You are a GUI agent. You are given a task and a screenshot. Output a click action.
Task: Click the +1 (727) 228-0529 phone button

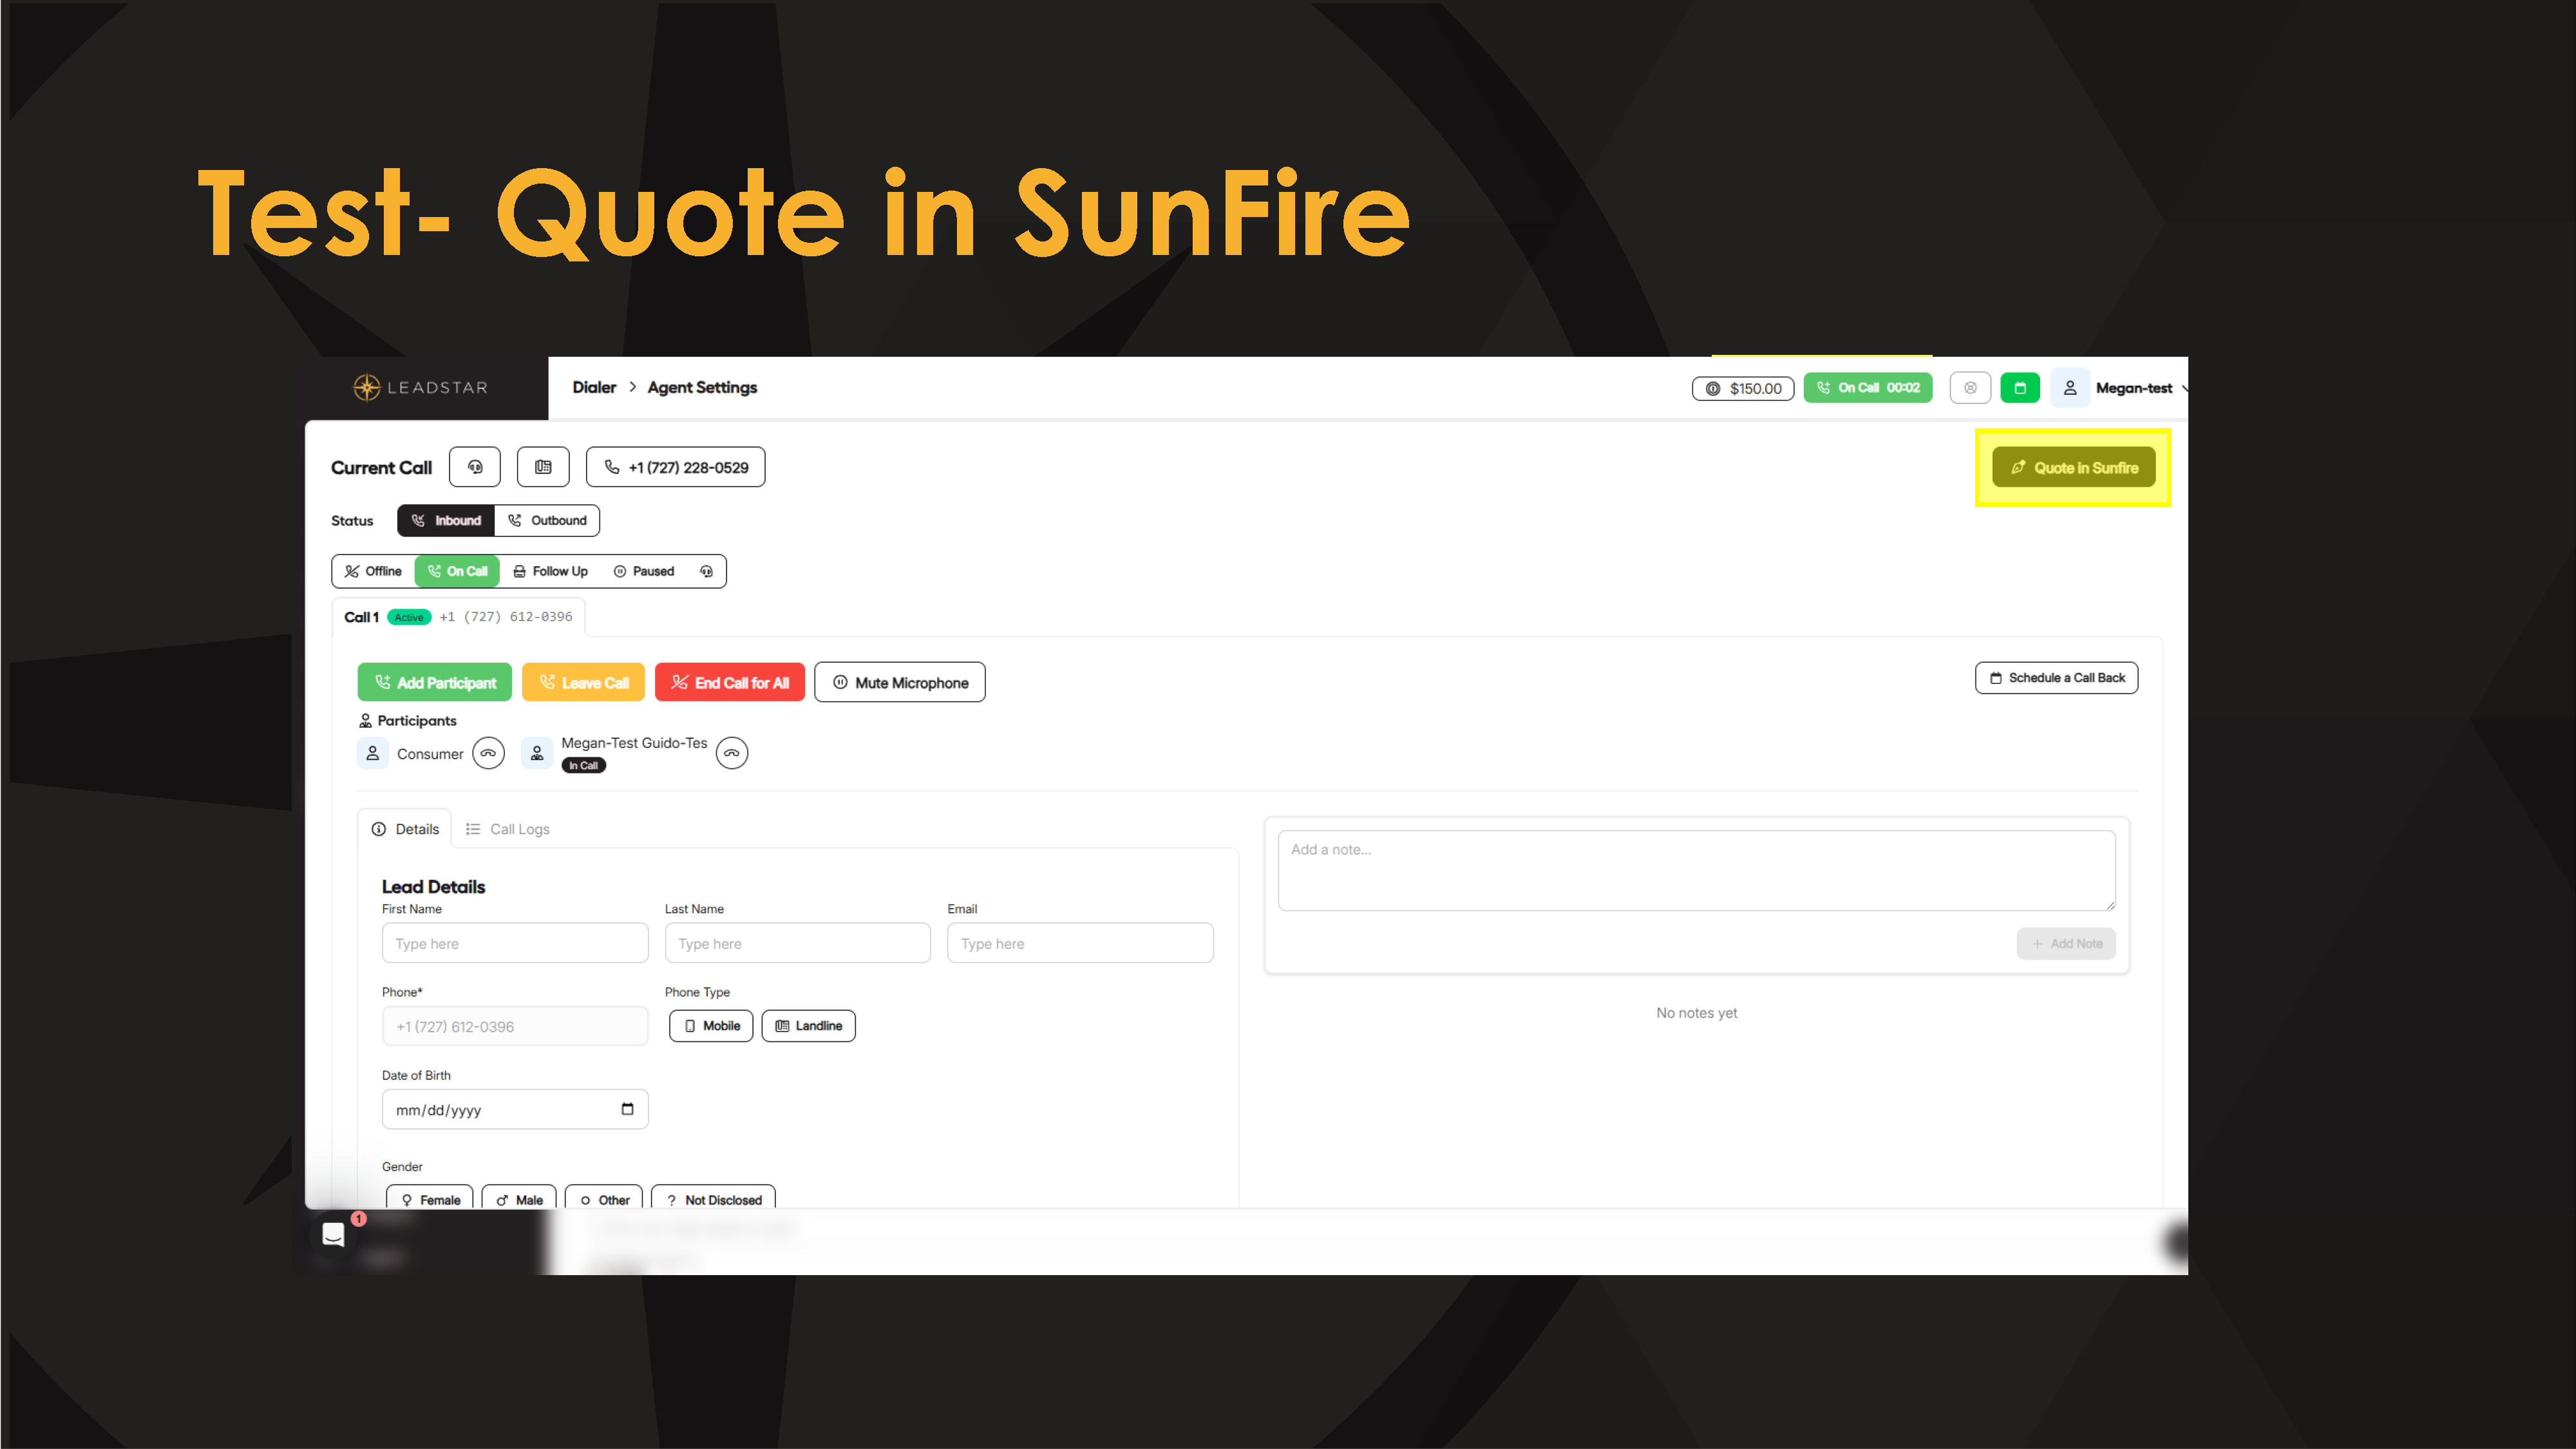[x=676, y=467]
